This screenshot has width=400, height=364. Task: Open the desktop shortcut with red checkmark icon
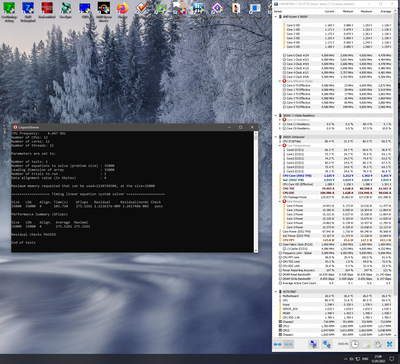pyautogui.click(x=142, y=8)
